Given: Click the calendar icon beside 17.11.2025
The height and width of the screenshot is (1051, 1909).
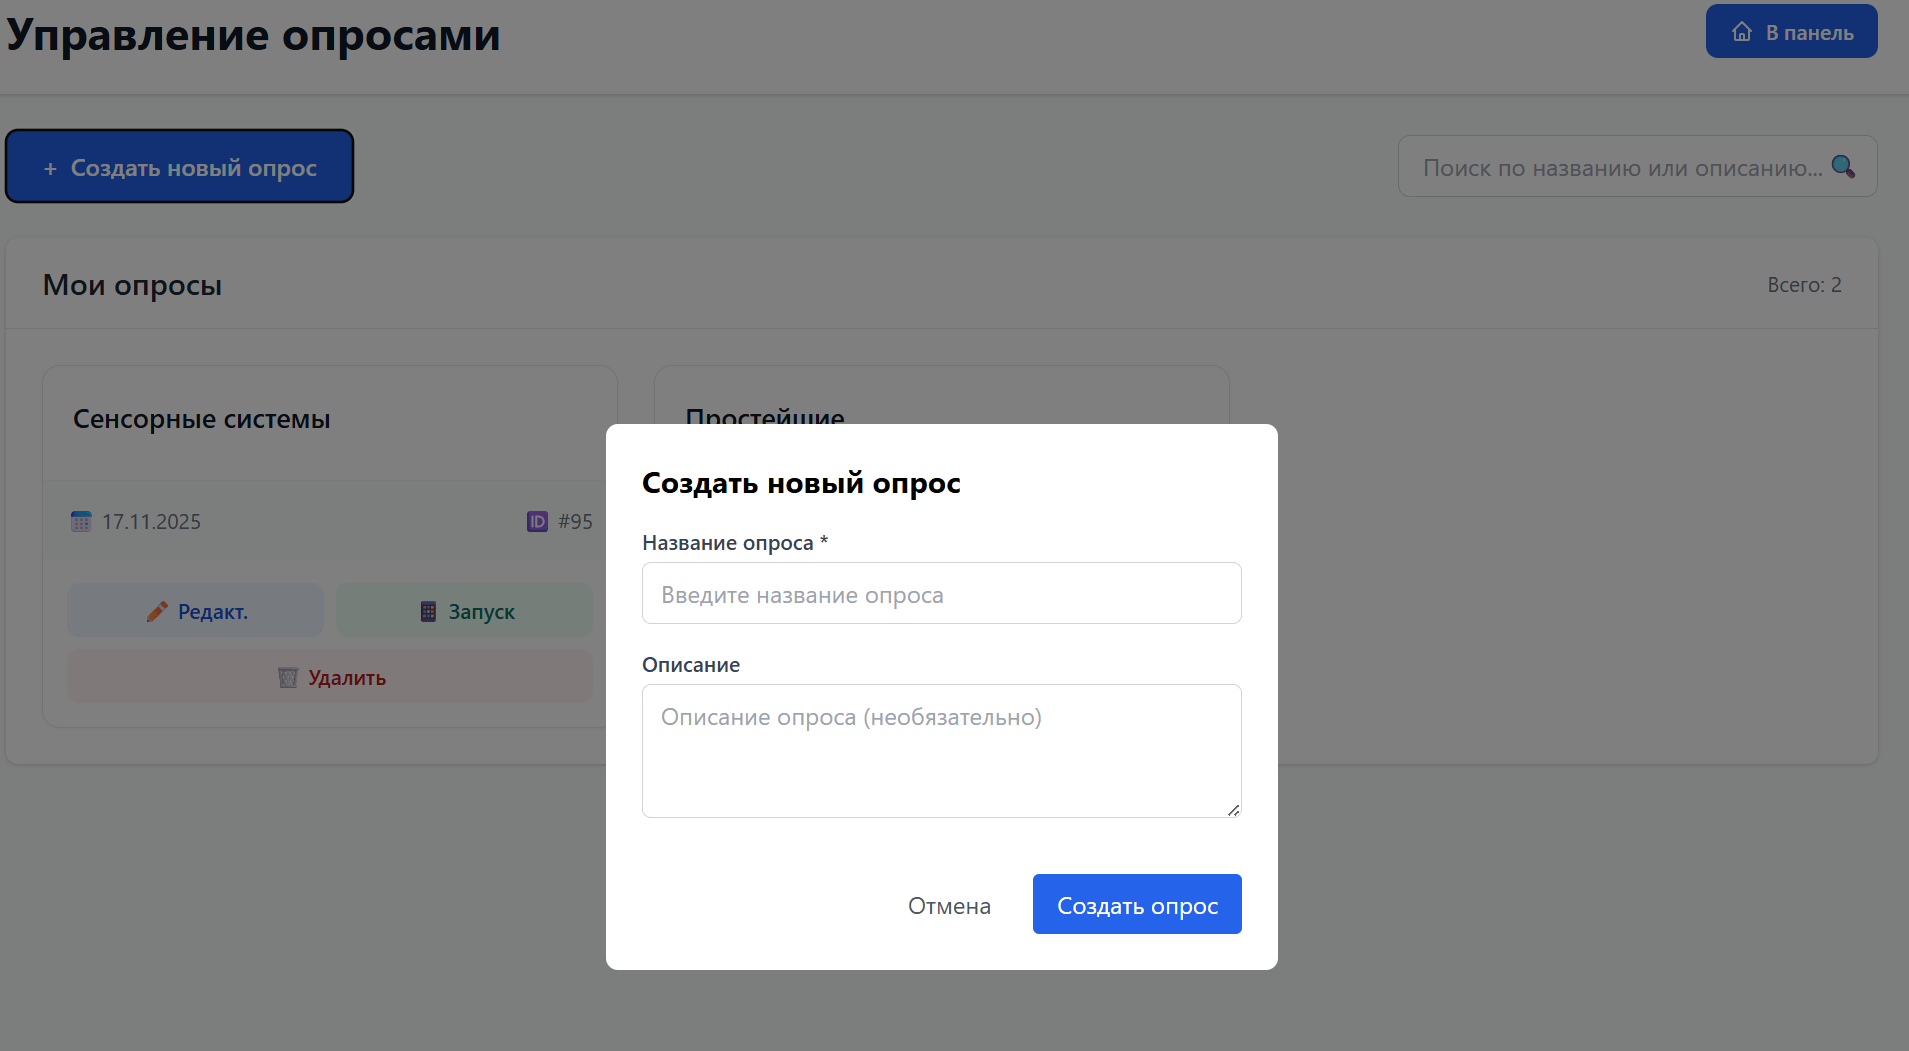Looking at the screenshot, I should [81, 522].
